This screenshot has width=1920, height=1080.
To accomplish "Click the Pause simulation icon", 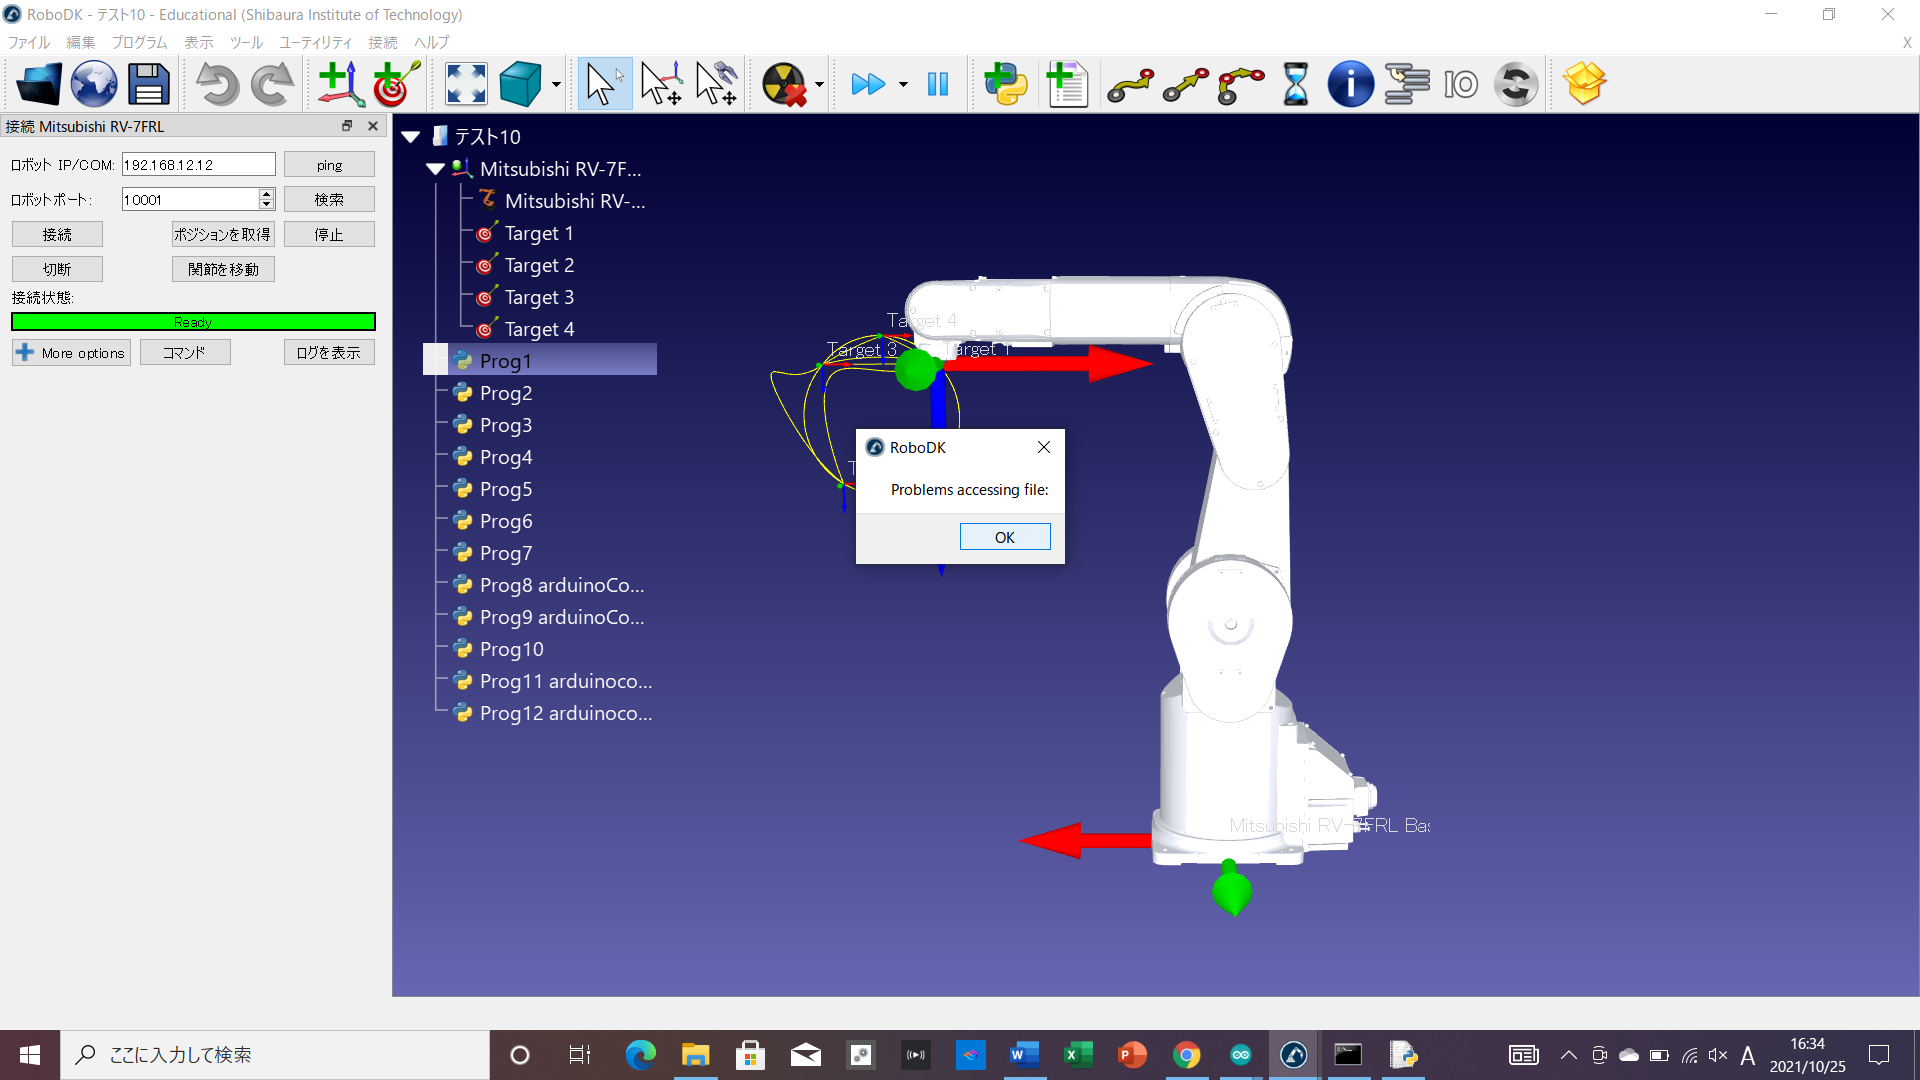I will tap(937, 84).
